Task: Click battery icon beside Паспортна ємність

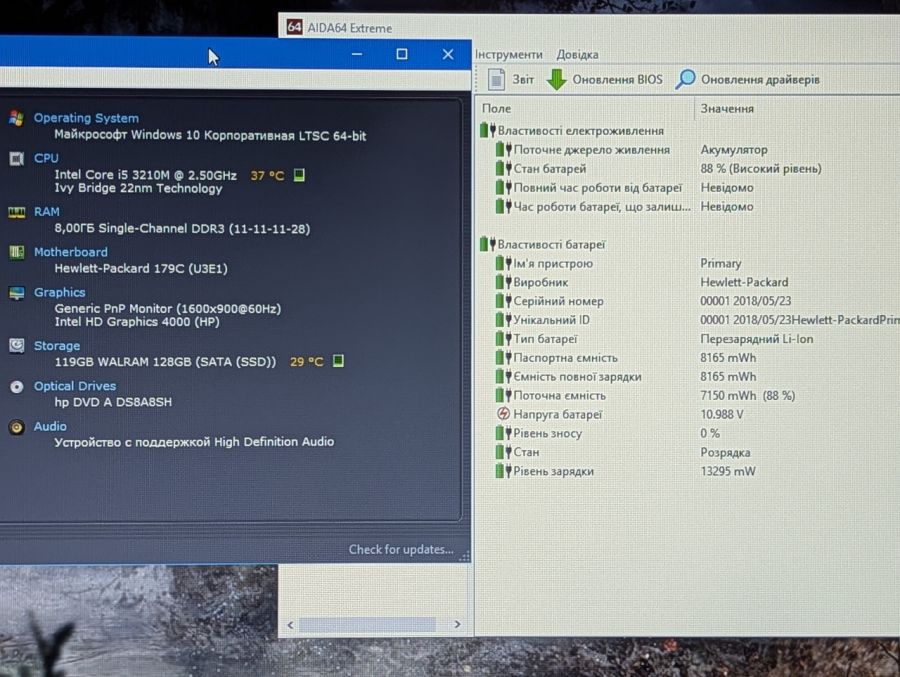Action: tap(503, 358)
